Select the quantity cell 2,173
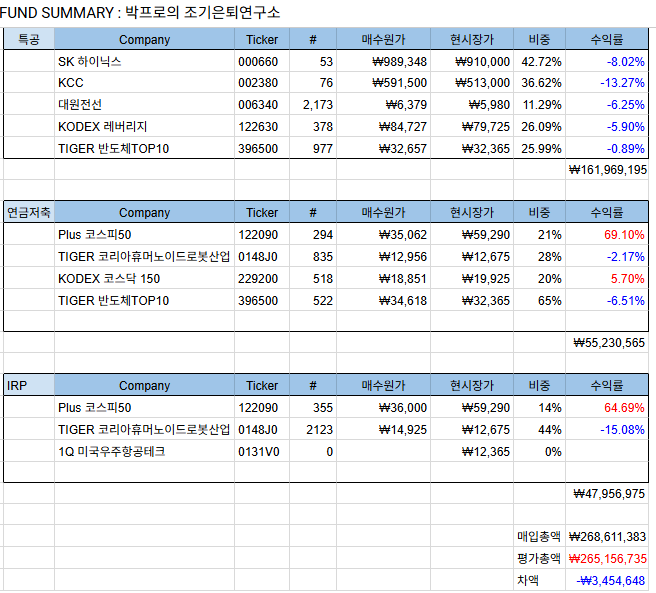The height and width of the screenshot is (593, 656). (x=313, y=105)
